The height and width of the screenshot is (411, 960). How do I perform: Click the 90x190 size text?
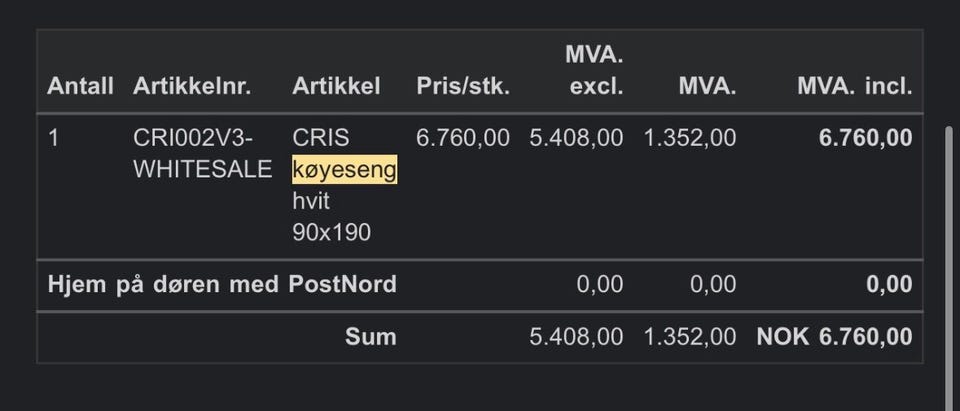[331, 233]
